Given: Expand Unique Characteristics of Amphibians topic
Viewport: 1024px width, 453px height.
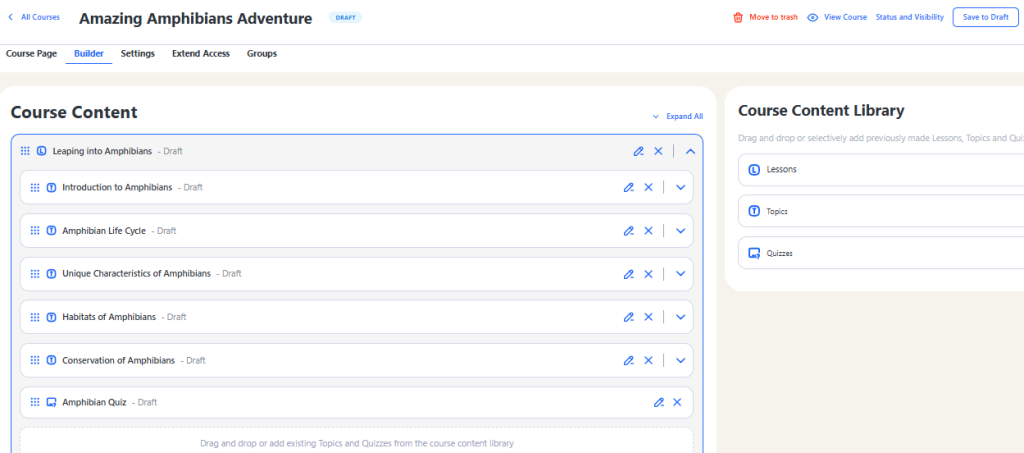Looking at the screenshot, I should coord(680,274).
